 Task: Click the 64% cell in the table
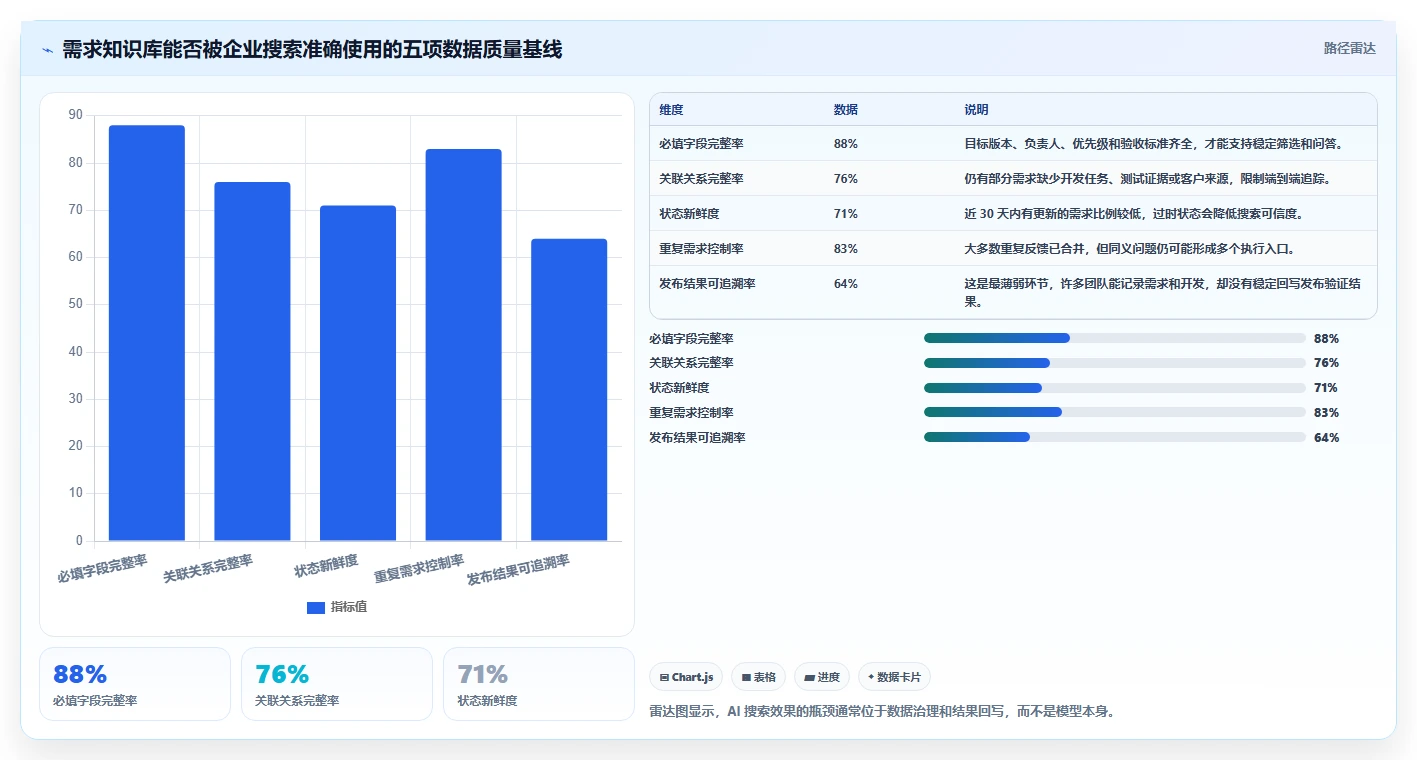coord(845,283)
